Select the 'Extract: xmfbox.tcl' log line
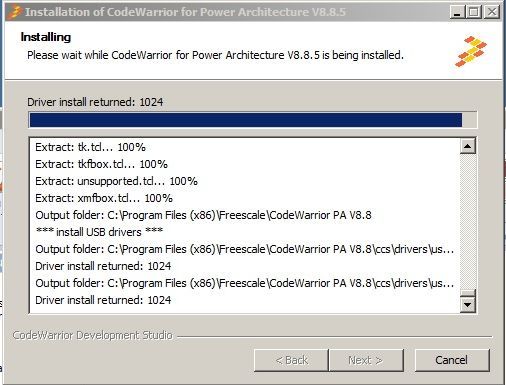The width and height of the screenshot is (506, 385). point(104,198)
